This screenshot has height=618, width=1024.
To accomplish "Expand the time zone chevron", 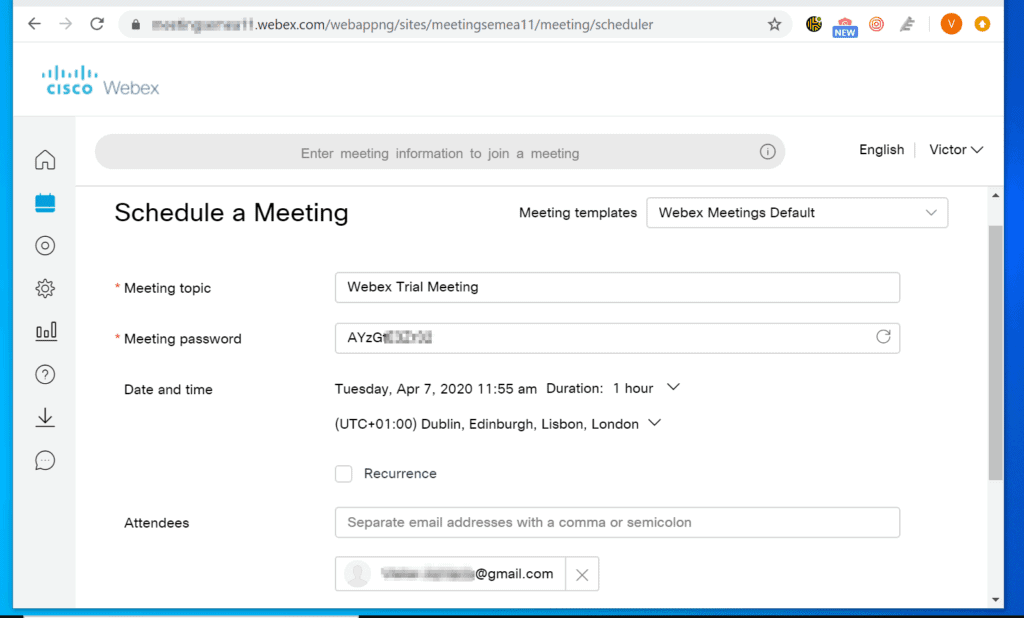I will point(654,423).
